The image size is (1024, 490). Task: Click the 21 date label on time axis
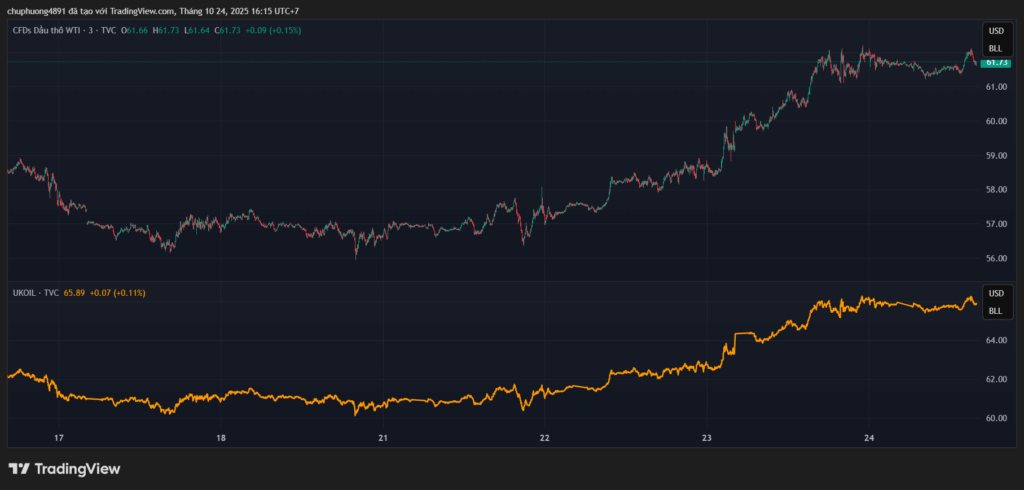383,438
